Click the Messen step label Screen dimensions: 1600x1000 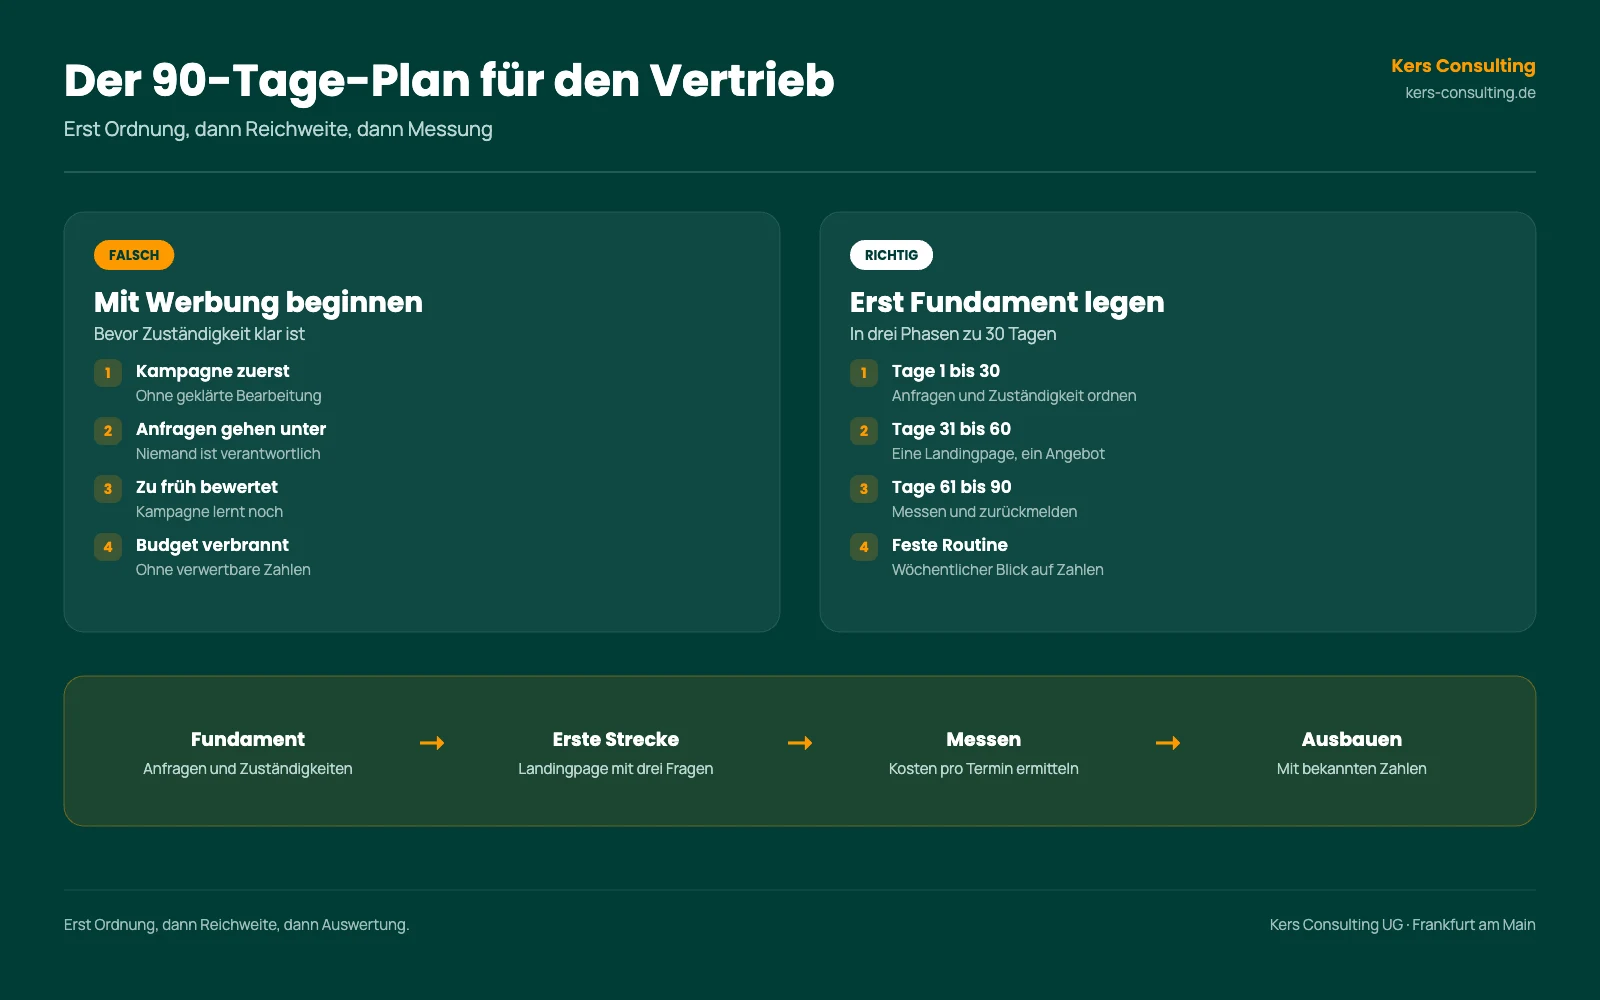[984, 739]
